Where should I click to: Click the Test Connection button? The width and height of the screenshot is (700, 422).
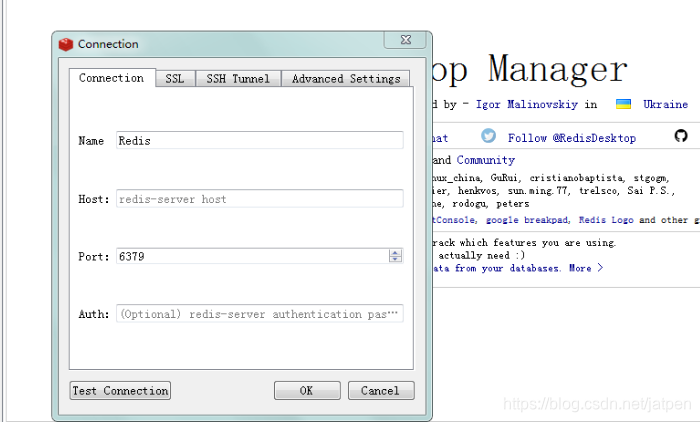pyautogui.click(x=120, y=391)
